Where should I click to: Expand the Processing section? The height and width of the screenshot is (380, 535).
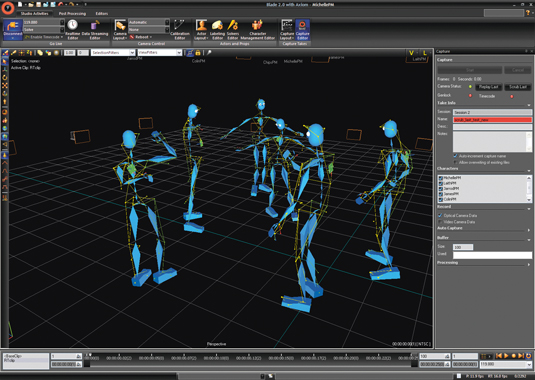click(529, 264)
